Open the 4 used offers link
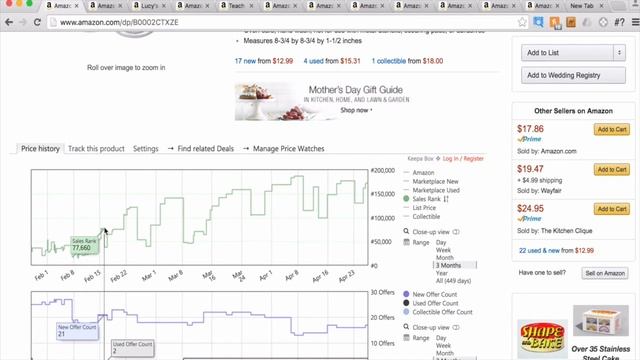The image size is (640, 360). [x=313, y=61]
